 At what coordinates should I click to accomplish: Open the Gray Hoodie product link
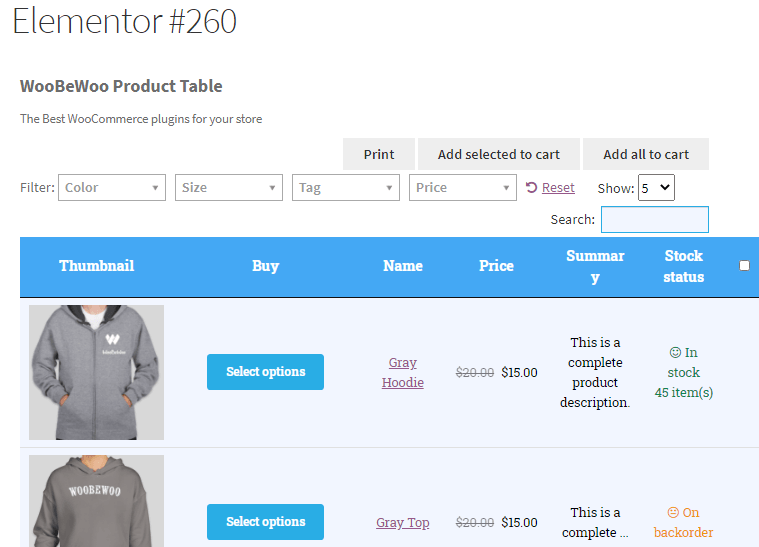403,372
